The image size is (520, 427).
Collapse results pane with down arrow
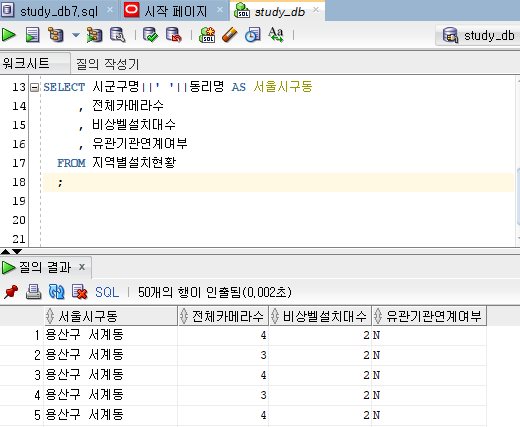(17, 251)
